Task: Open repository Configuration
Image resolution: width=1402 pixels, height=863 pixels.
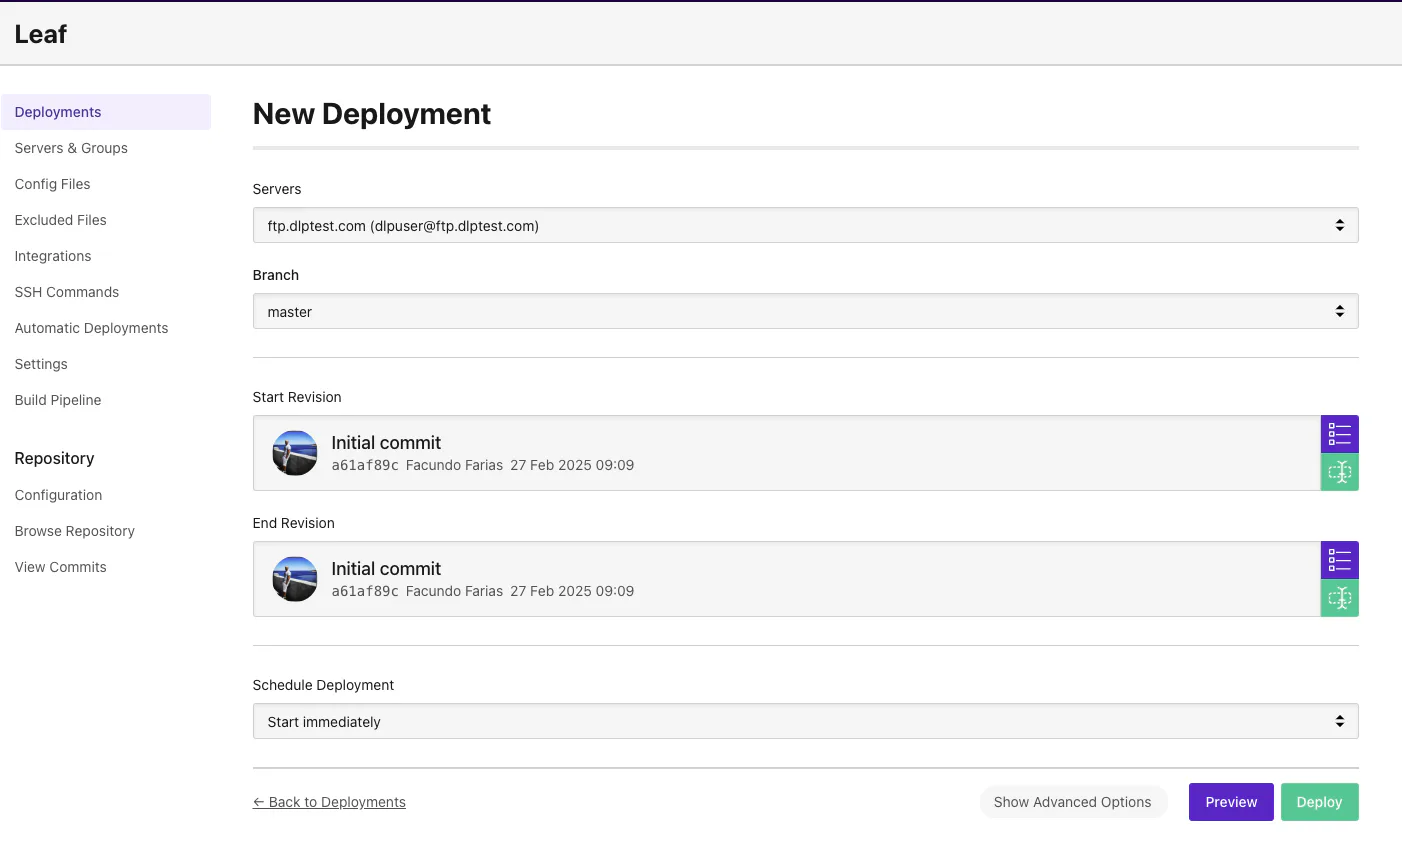Action: click(58, 495)
